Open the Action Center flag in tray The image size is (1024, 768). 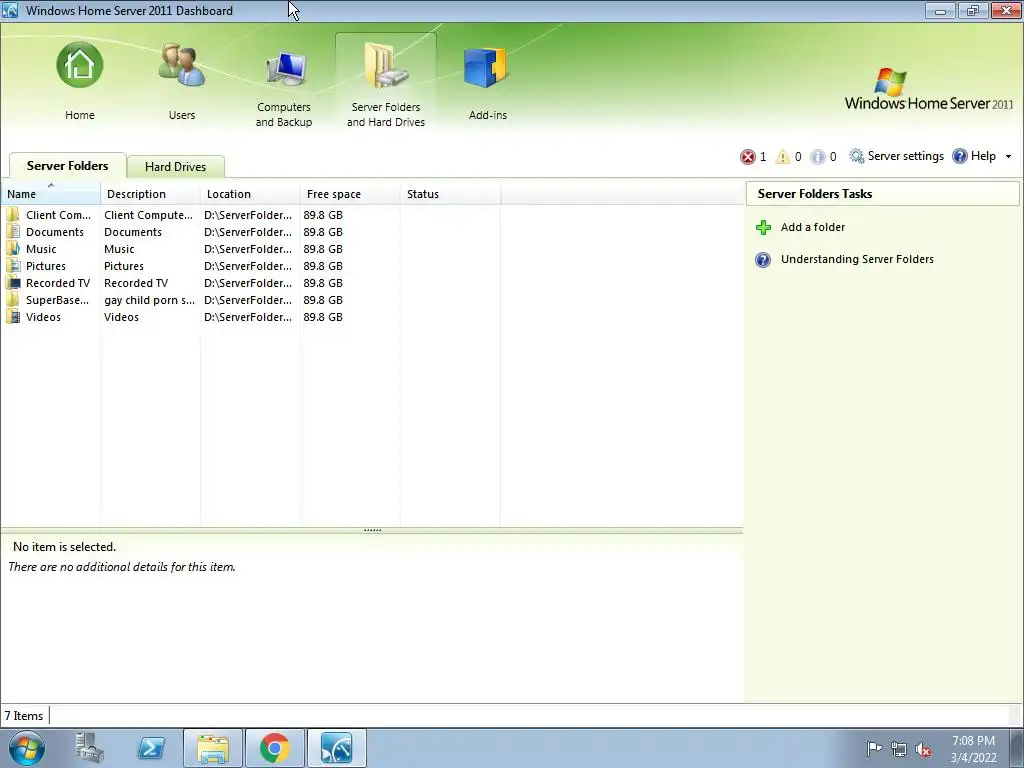point(874,748)
